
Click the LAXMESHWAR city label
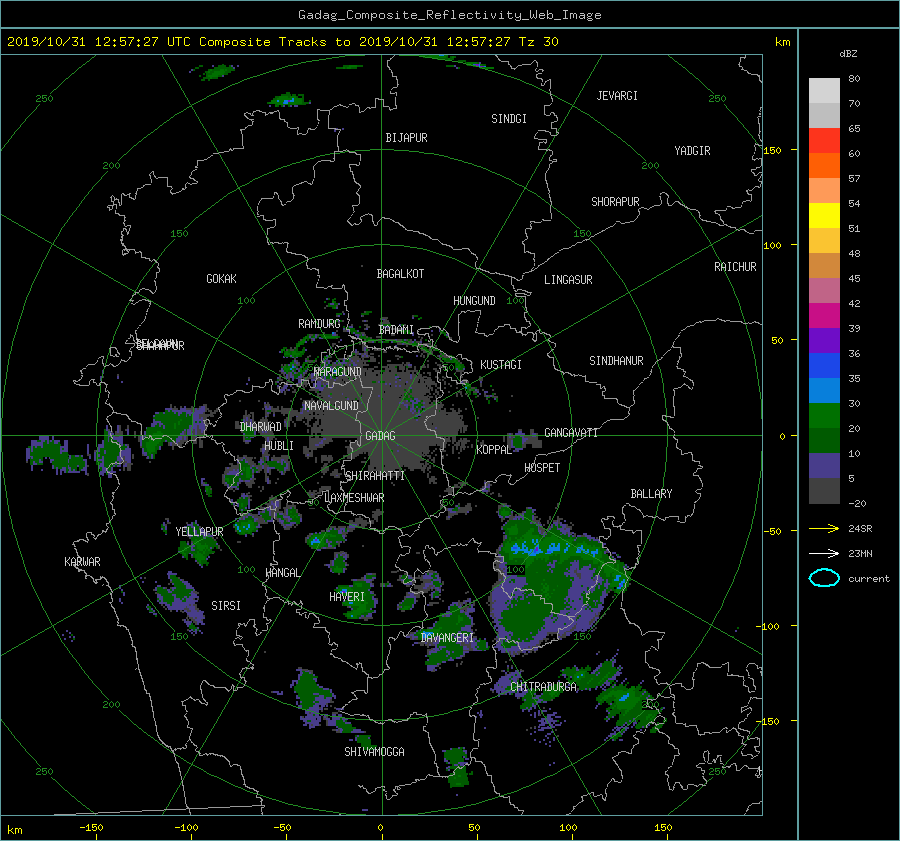(354, 498)
